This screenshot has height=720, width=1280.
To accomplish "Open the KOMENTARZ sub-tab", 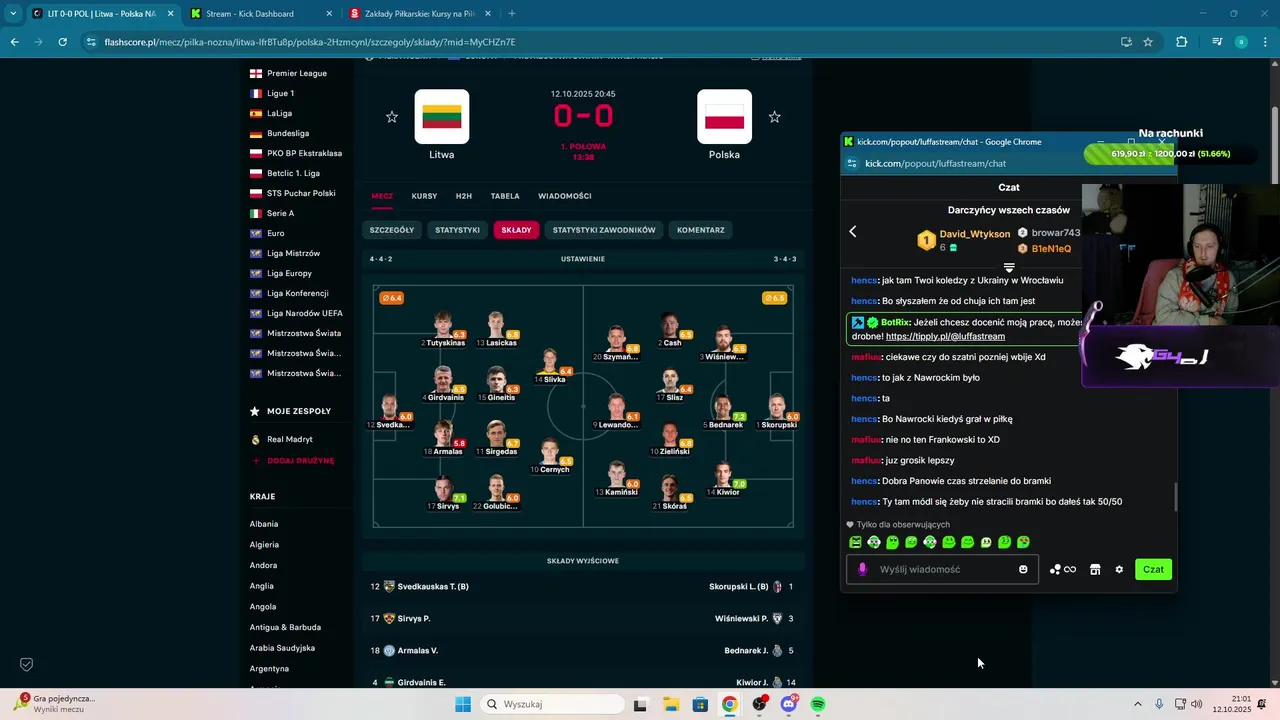I will pyautogui.click(x=701, y=230).
